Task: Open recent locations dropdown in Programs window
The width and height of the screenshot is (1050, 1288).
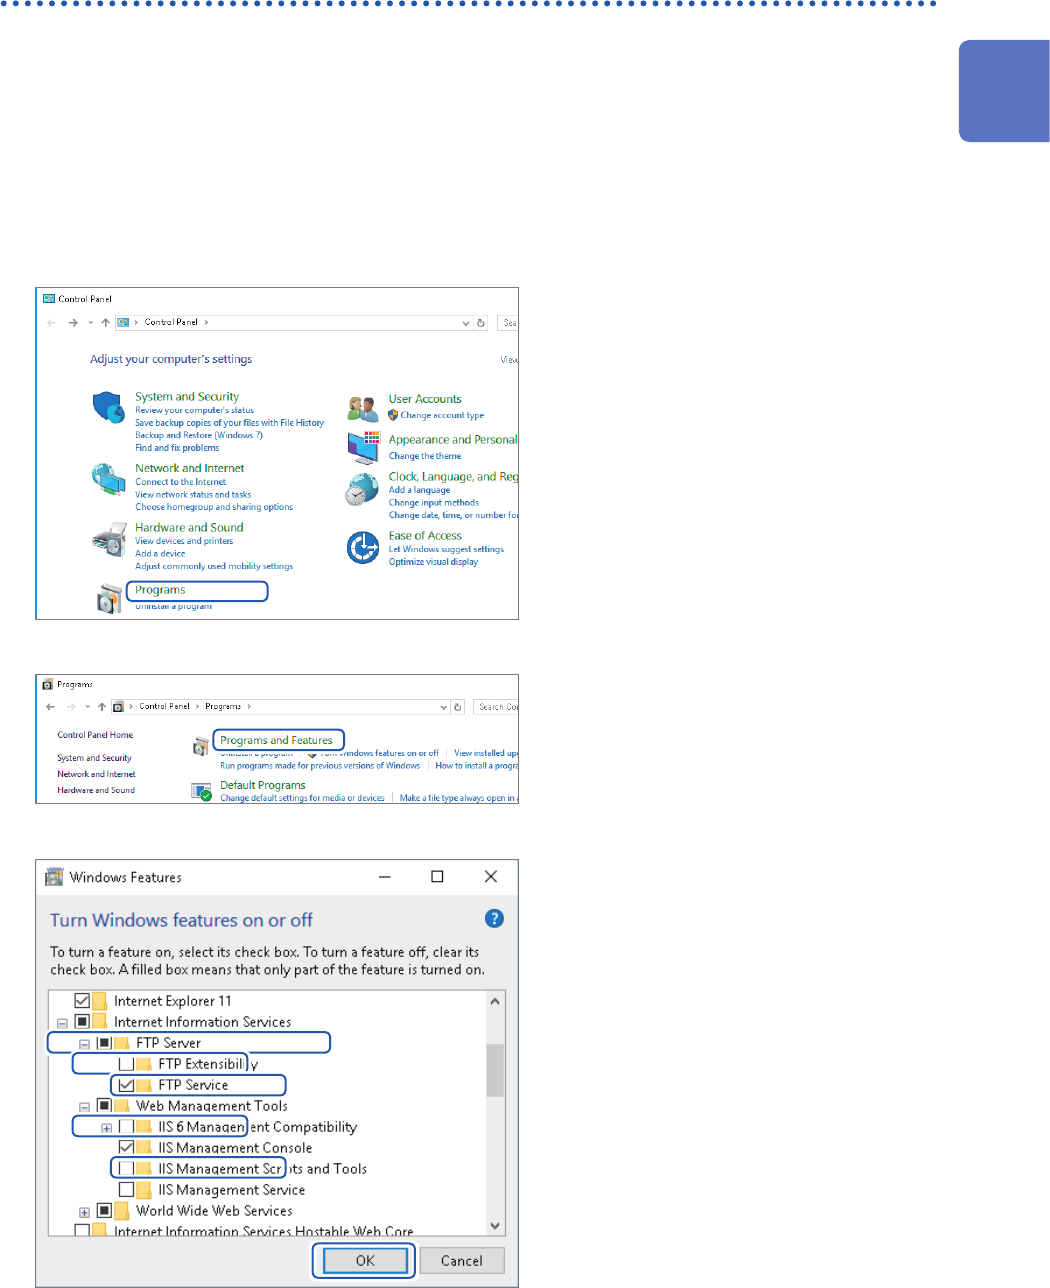Action: [x=87, y=707]
